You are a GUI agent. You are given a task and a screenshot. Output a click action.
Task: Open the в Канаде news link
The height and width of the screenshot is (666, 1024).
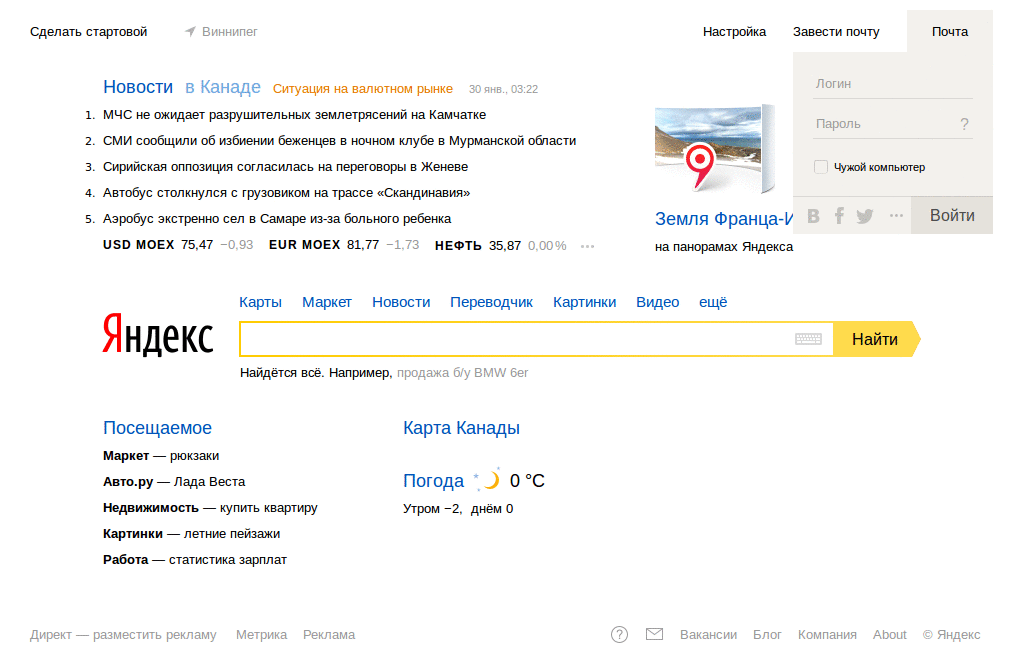click(223, 87)
